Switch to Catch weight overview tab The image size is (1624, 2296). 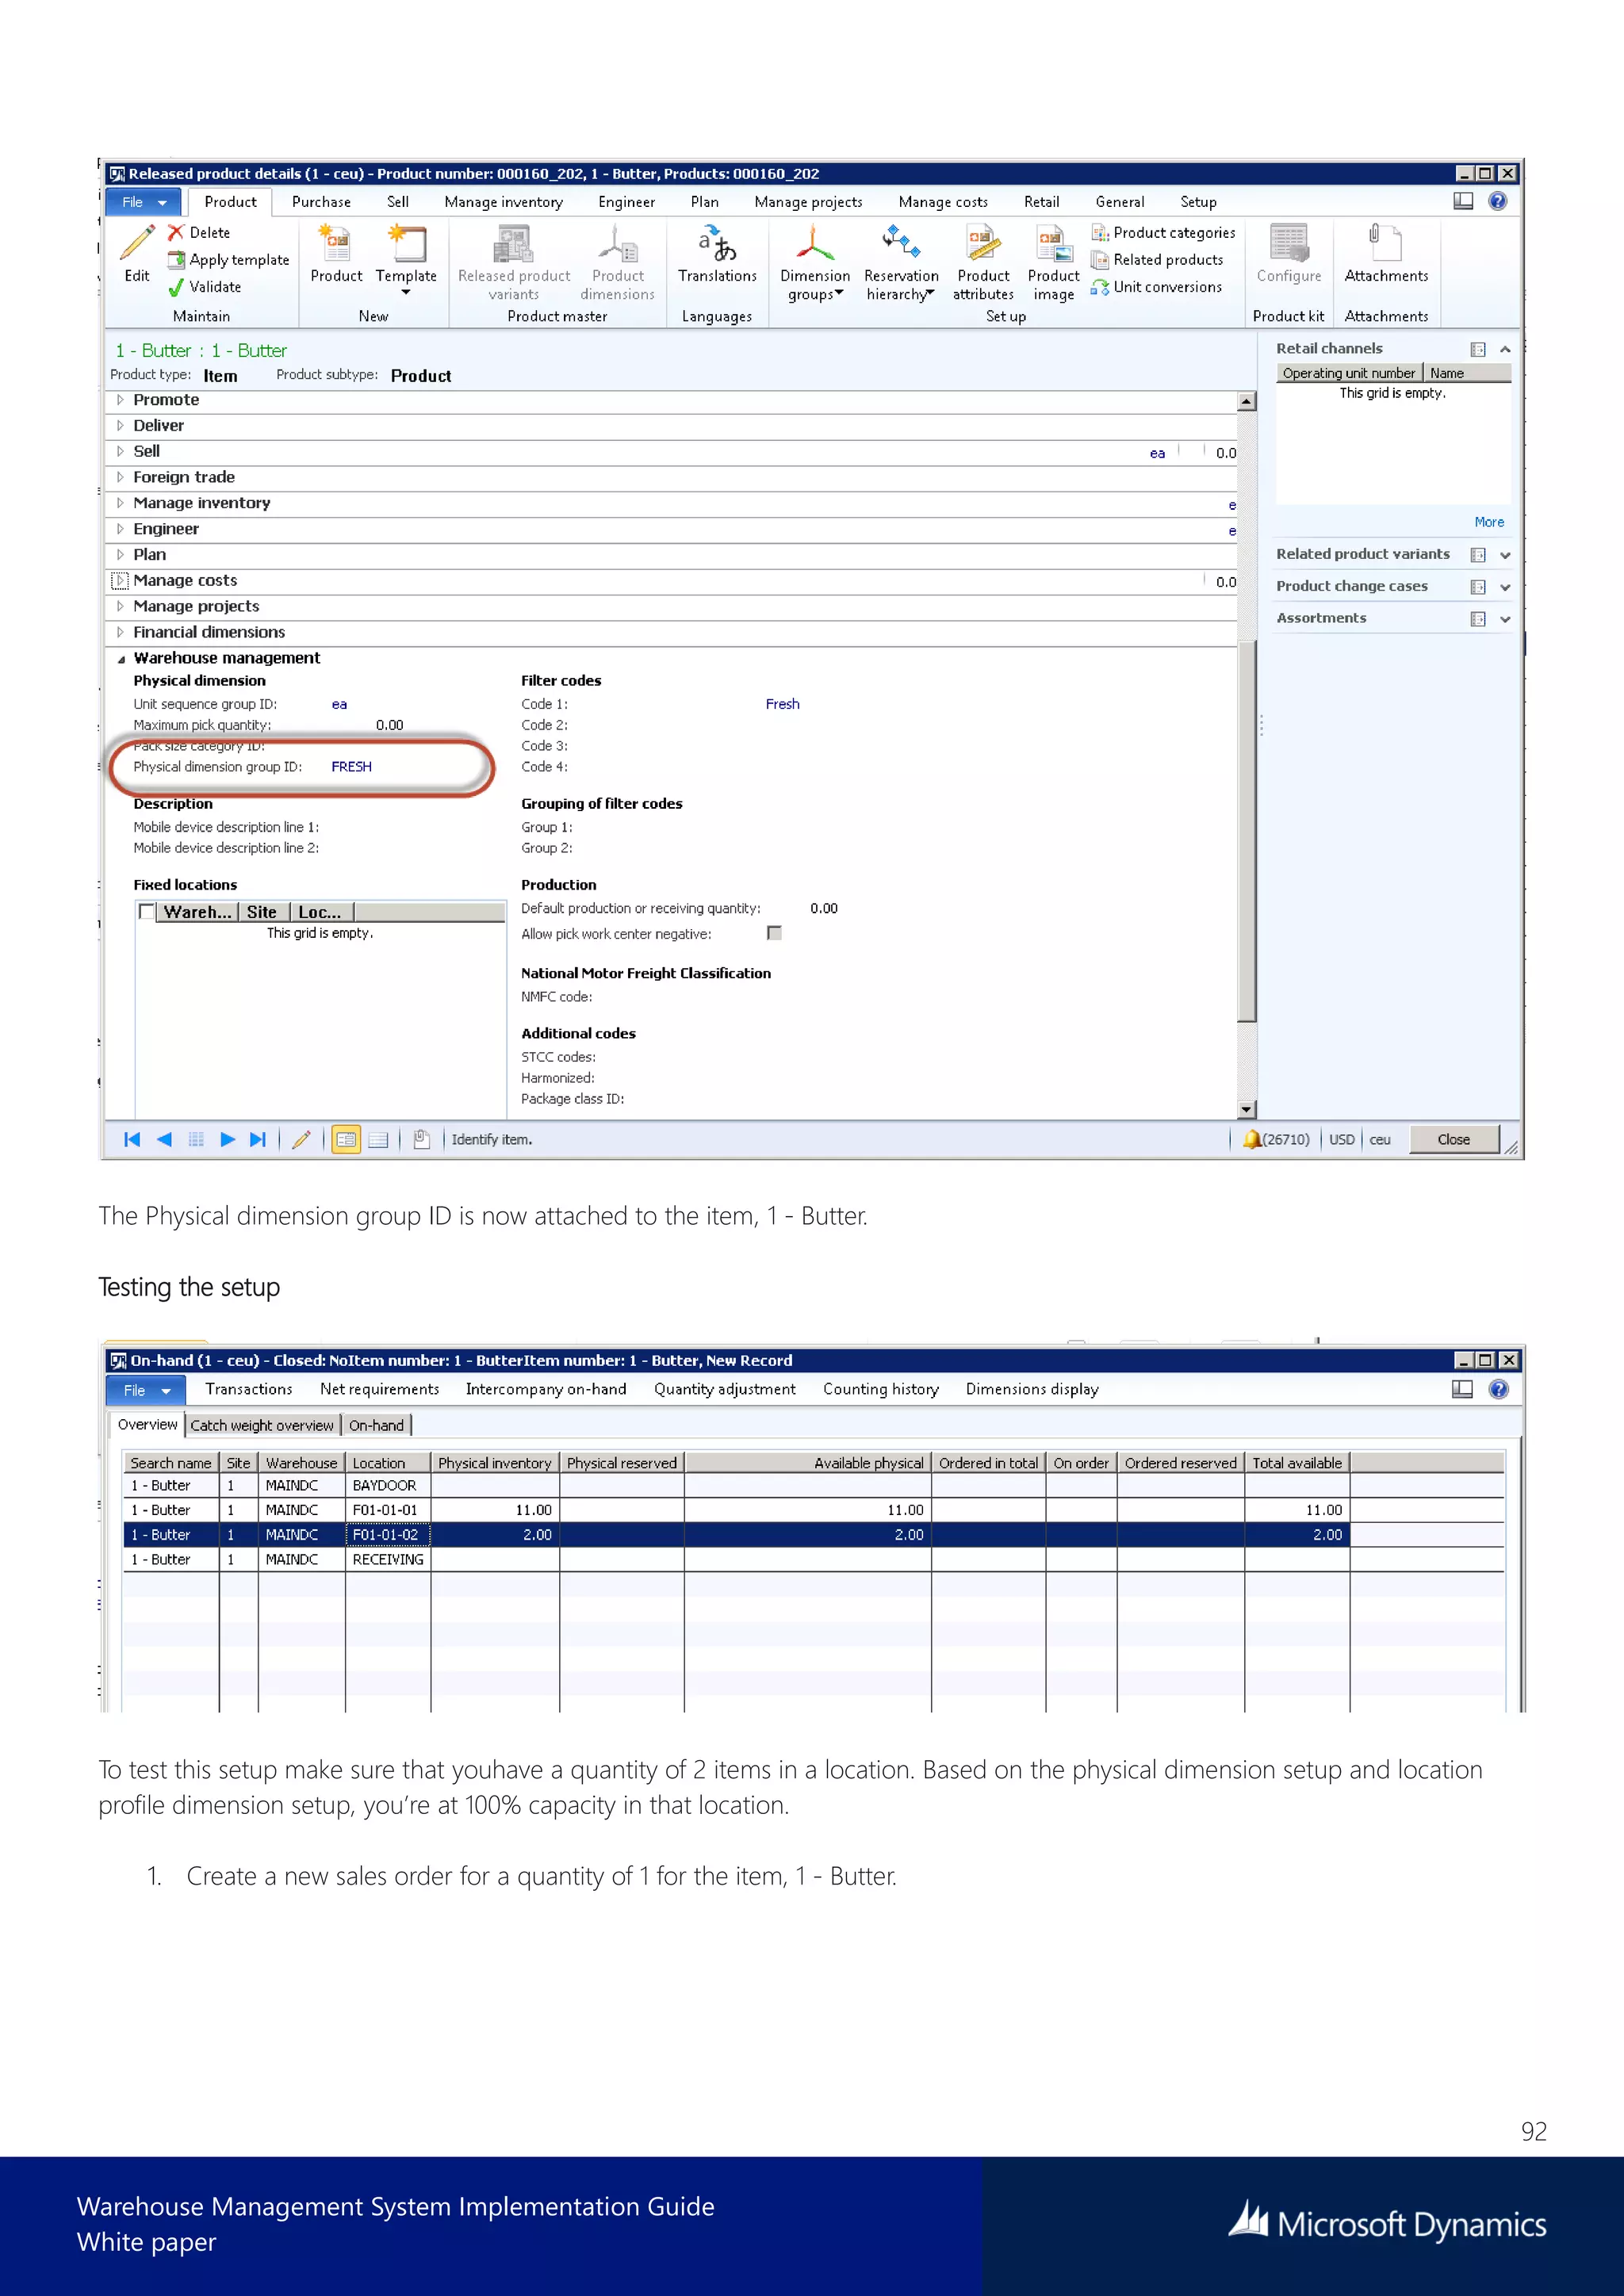point(262,1425)
